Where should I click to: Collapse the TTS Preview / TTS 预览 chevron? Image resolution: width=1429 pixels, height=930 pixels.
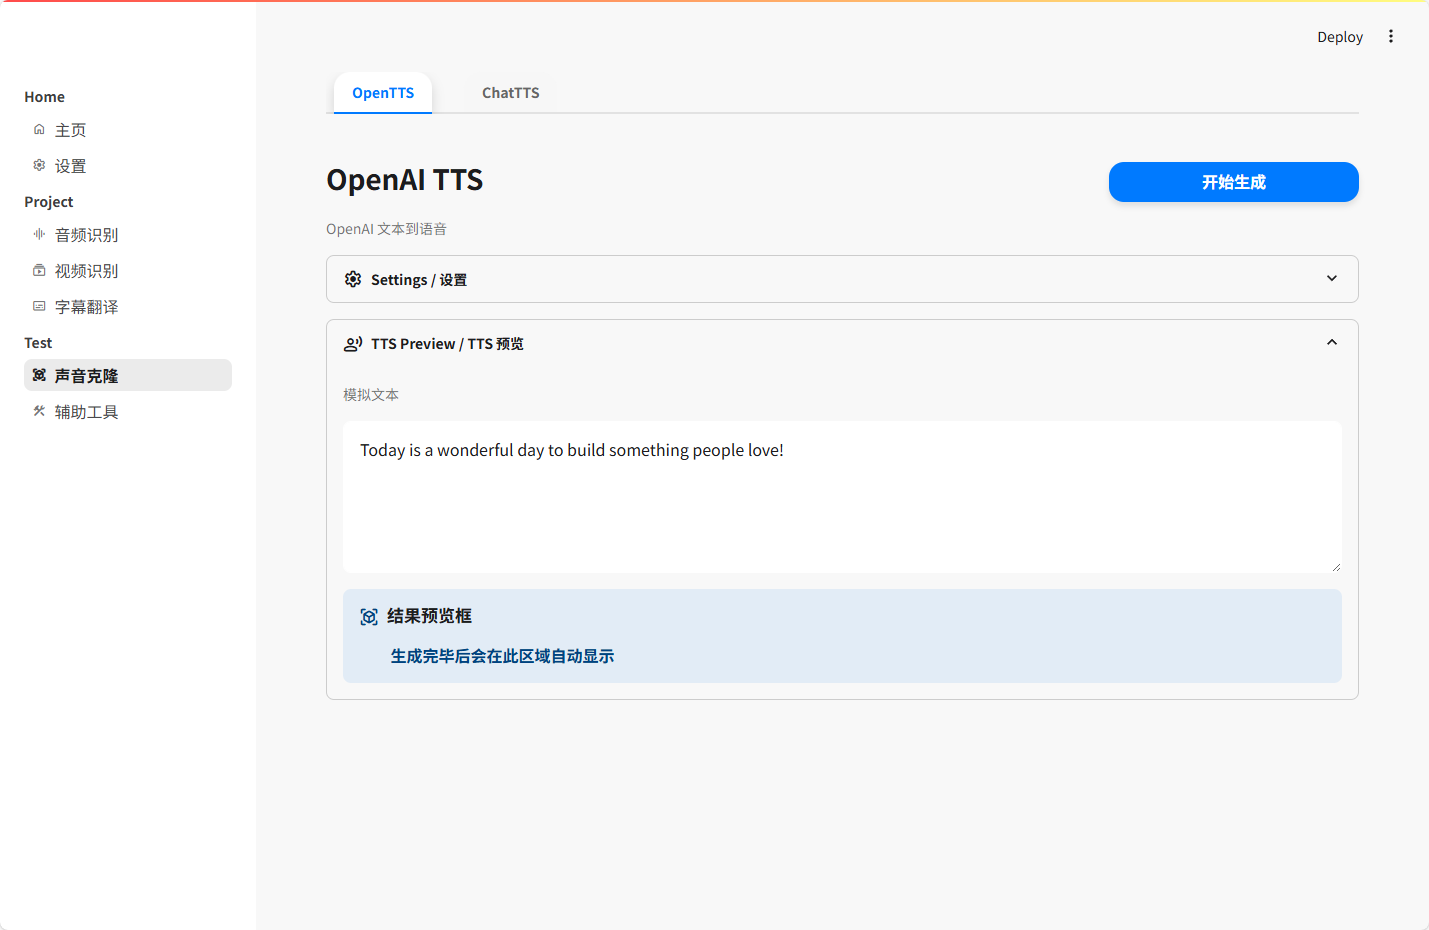coord(1332,342)
